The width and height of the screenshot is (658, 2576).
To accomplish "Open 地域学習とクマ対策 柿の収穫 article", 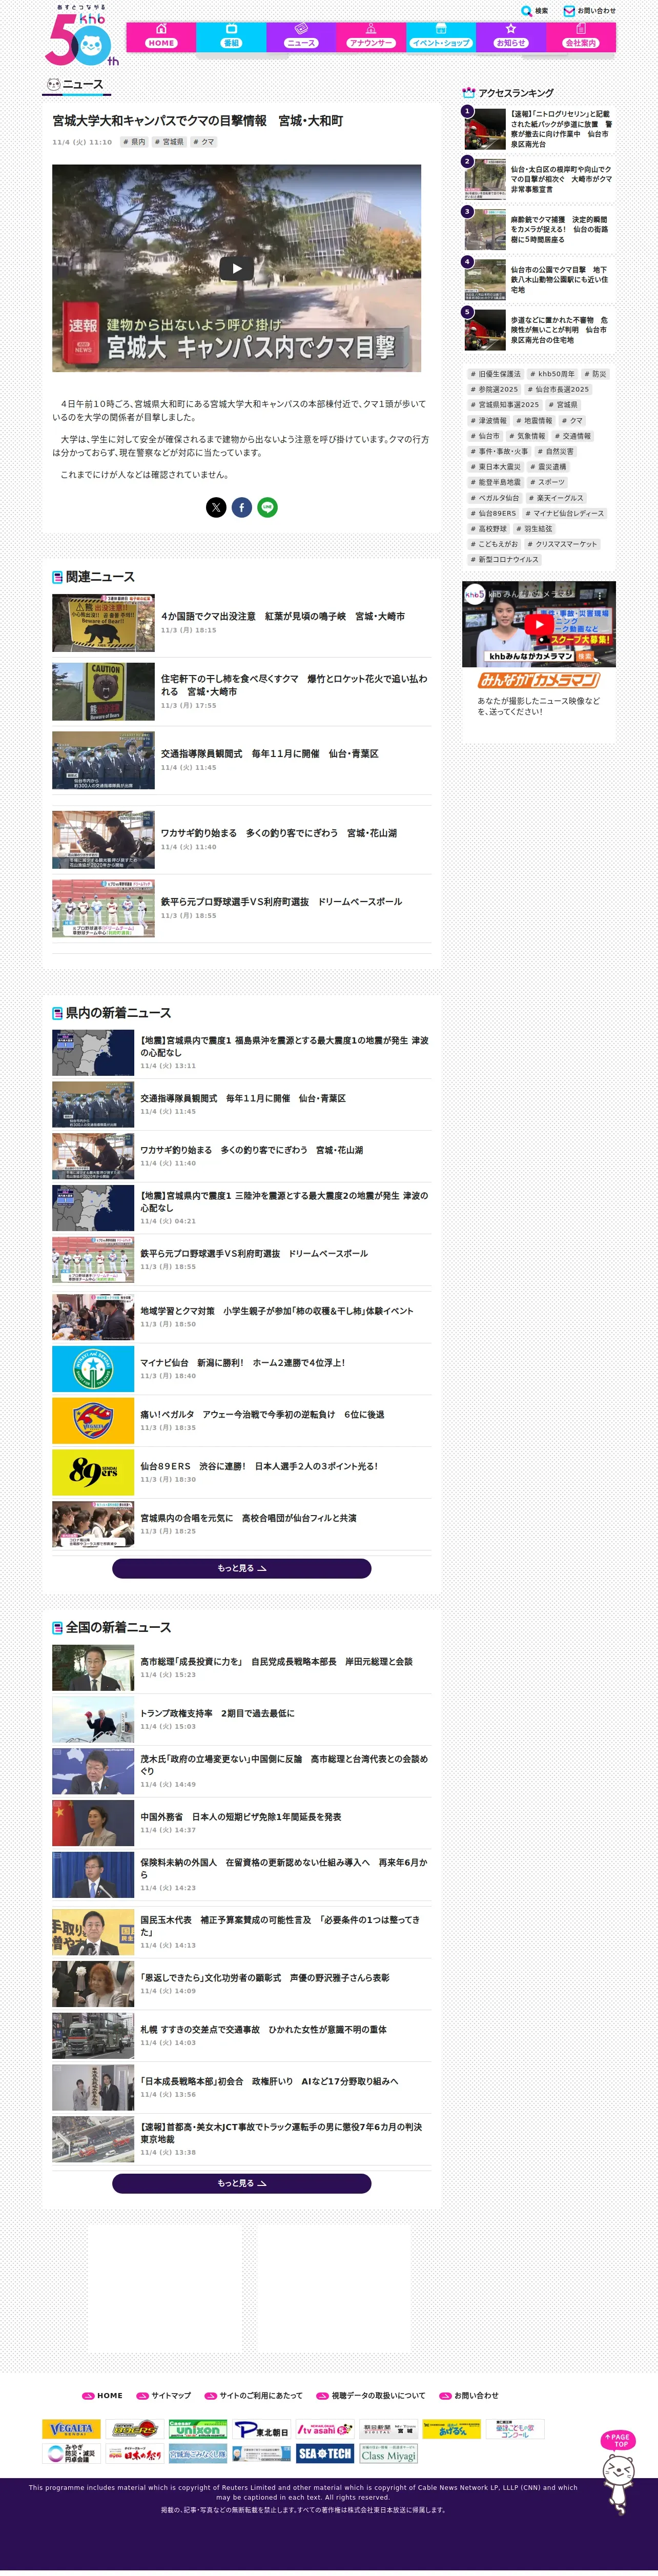I will pos(241,1316).
